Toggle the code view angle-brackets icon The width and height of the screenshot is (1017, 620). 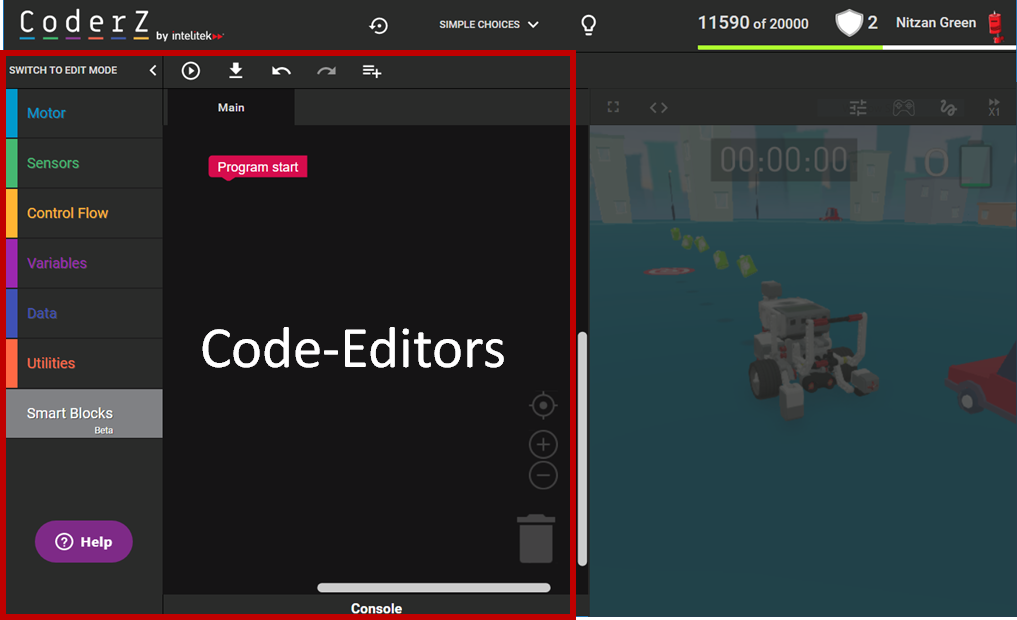pyautogui.click(x=658, y=108)
